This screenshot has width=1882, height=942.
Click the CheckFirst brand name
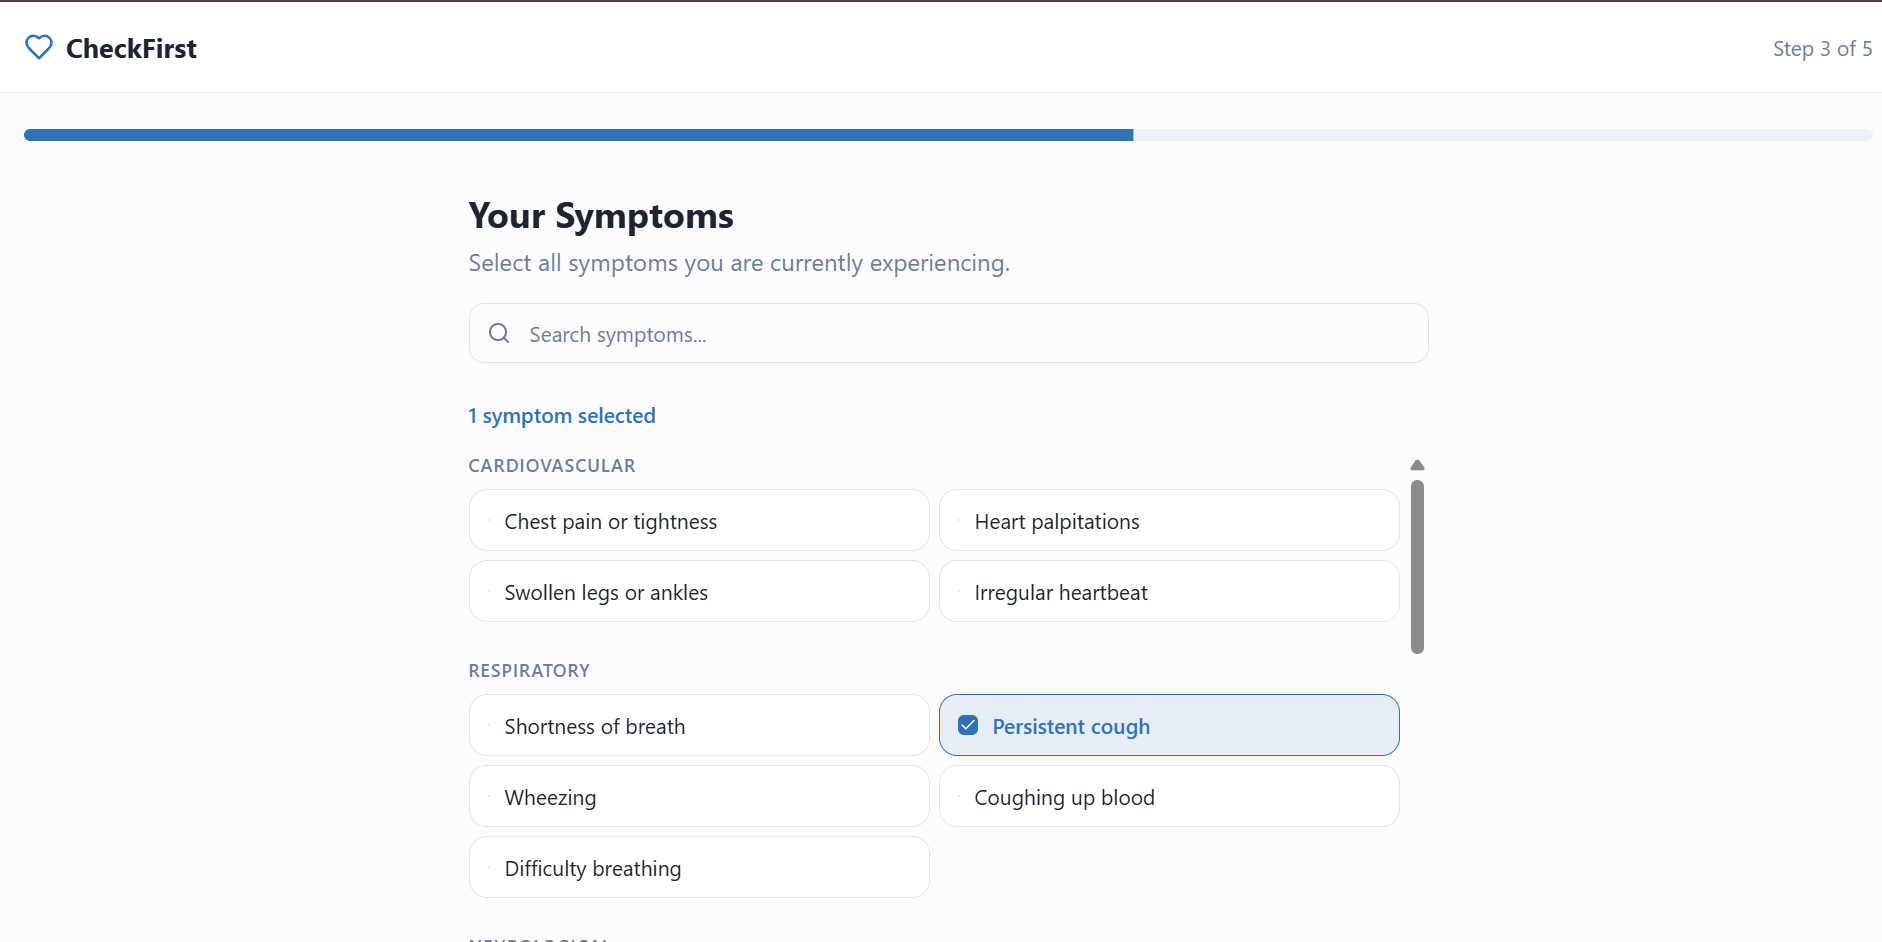click(131, 48)
